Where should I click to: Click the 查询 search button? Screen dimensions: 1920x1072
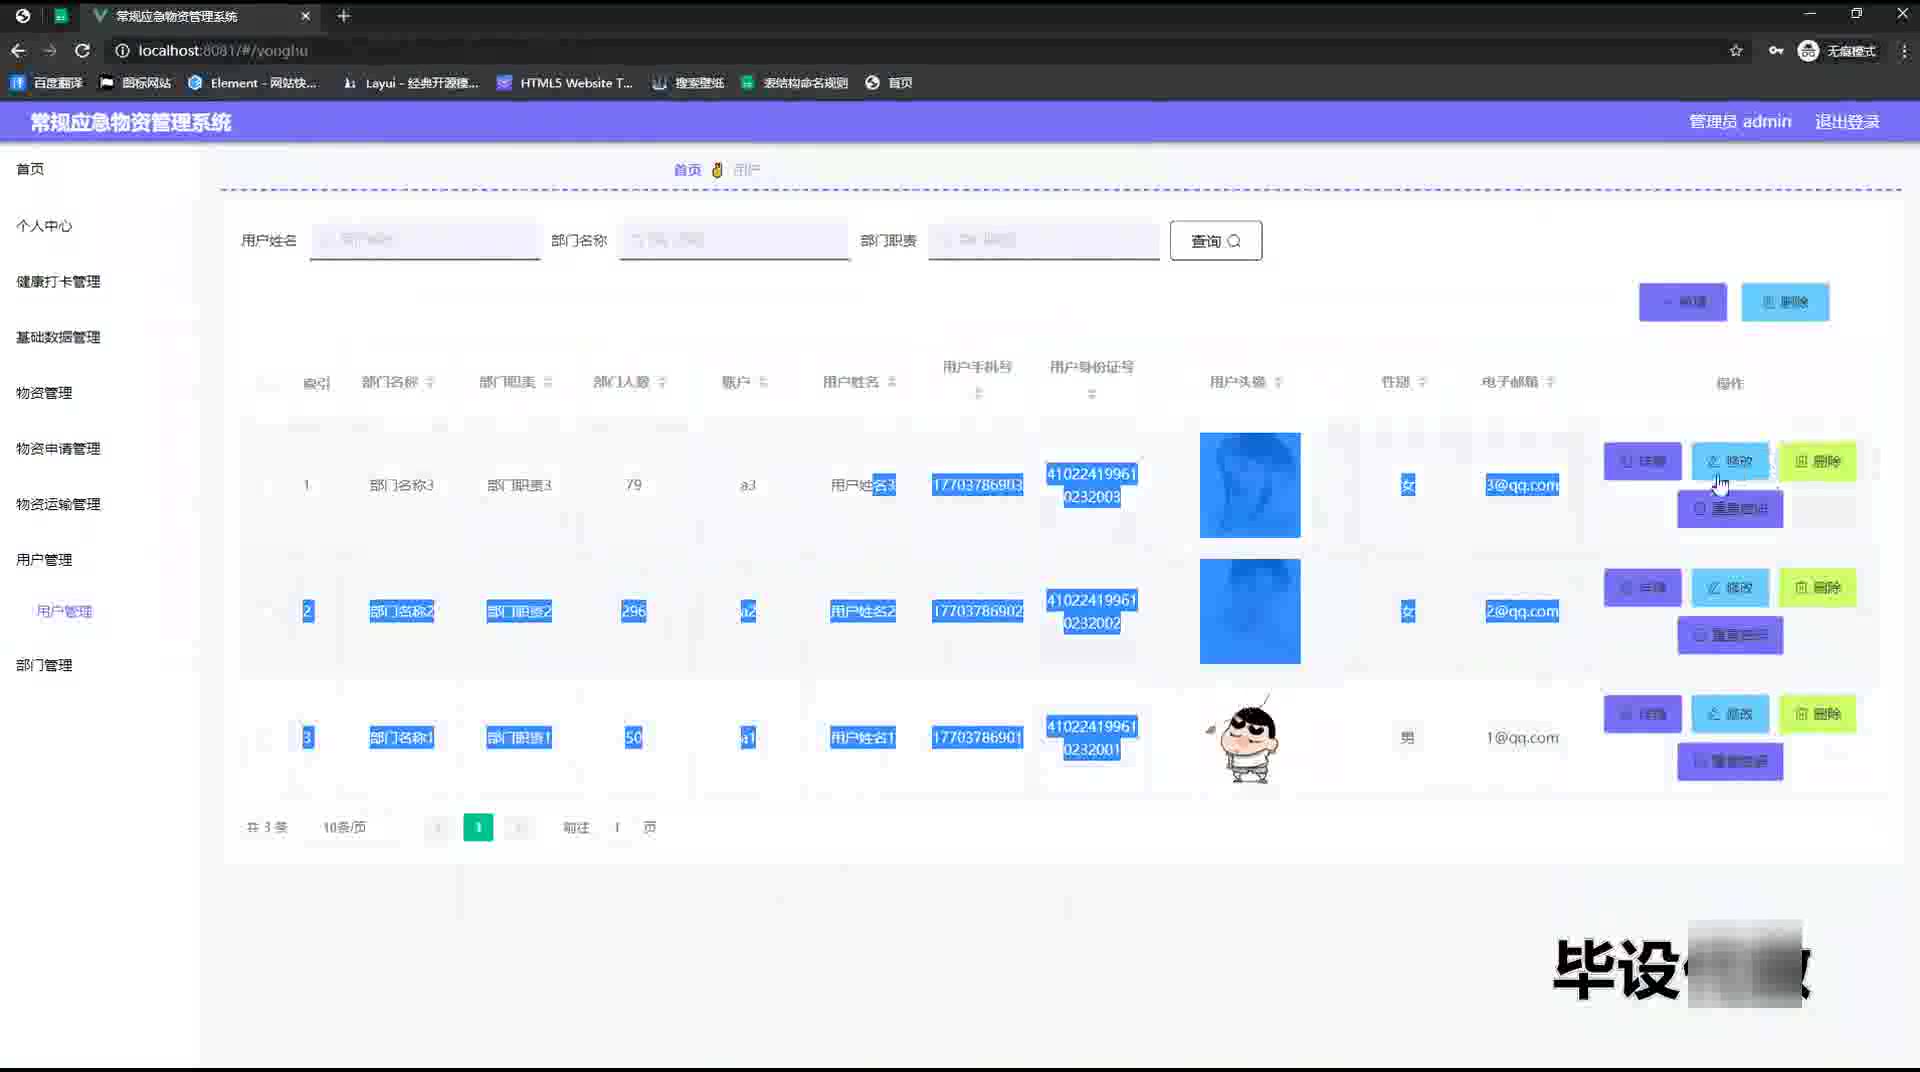(x=1216, y=241)
